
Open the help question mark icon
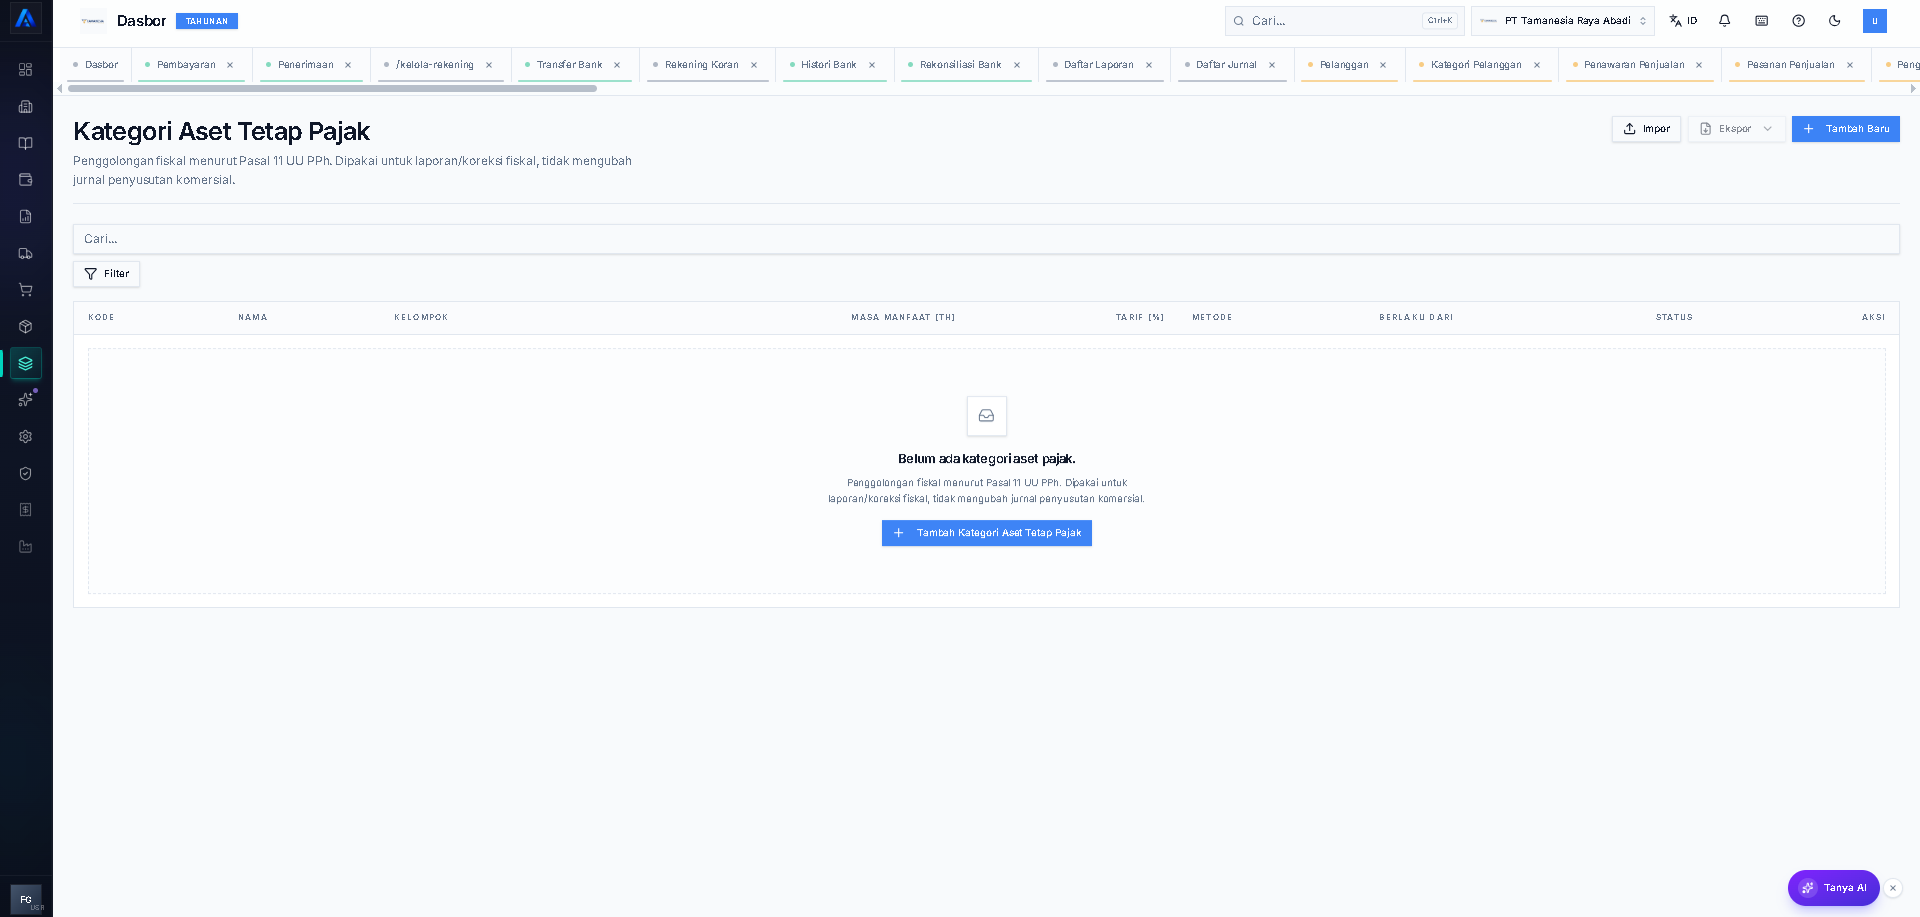(1798, 21)
